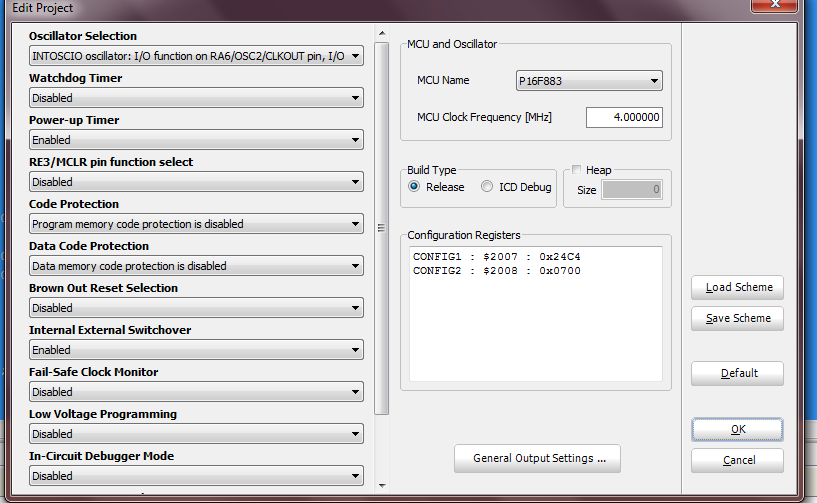Click the settings list scroll-down arrow
Screen dimensions: 817x503
click(382, 485)
